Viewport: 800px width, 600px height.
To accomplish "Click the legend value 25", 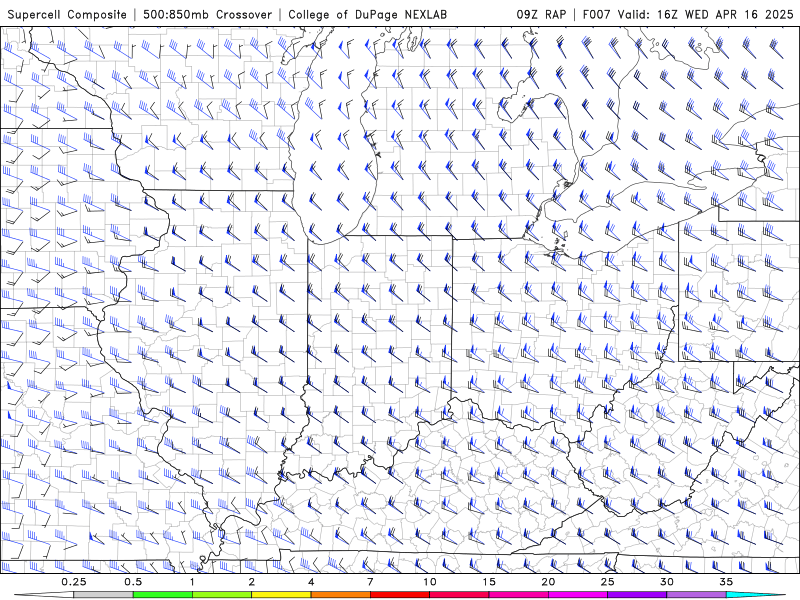I will (x=608, y=582).
